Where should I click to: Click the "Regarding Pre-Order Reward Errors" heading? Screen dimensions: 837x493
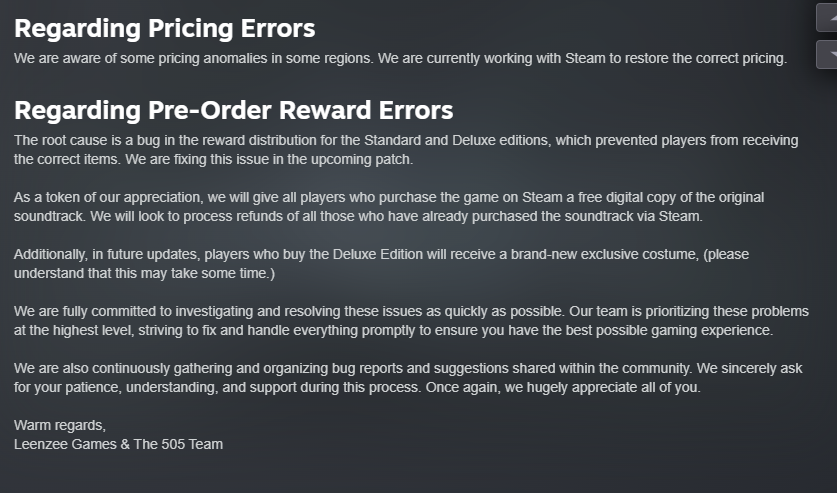pos(233,109)
